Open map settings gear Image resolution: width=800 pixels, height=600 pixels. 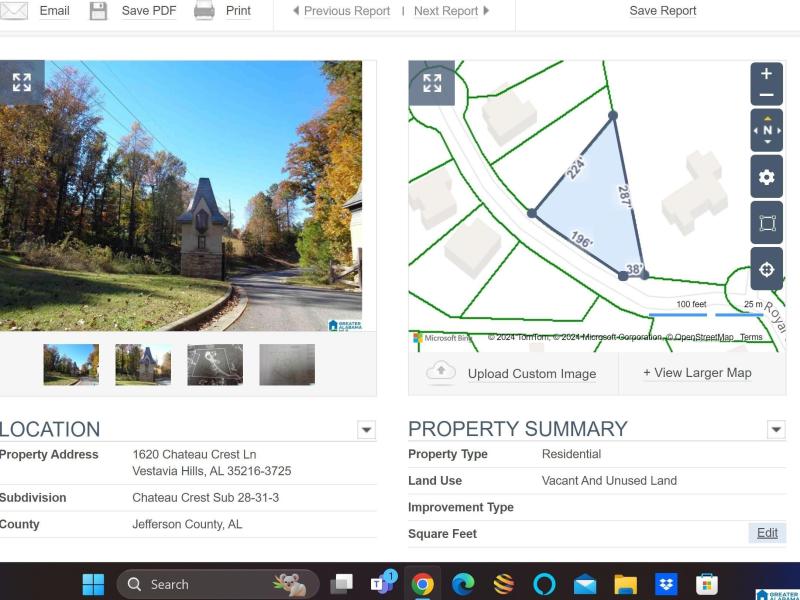point(767,177)
